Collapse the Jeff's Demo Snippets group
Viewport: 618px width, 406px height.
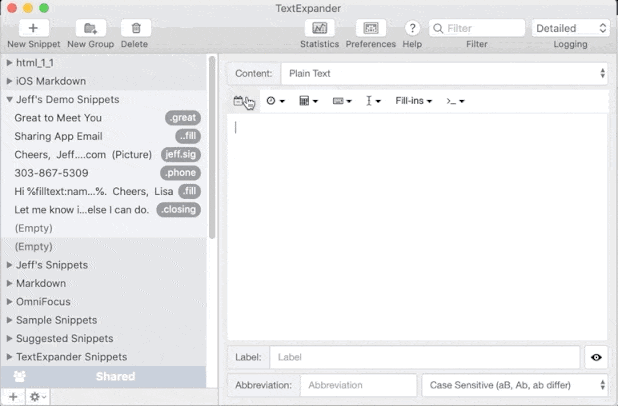(x=9, y=100)
